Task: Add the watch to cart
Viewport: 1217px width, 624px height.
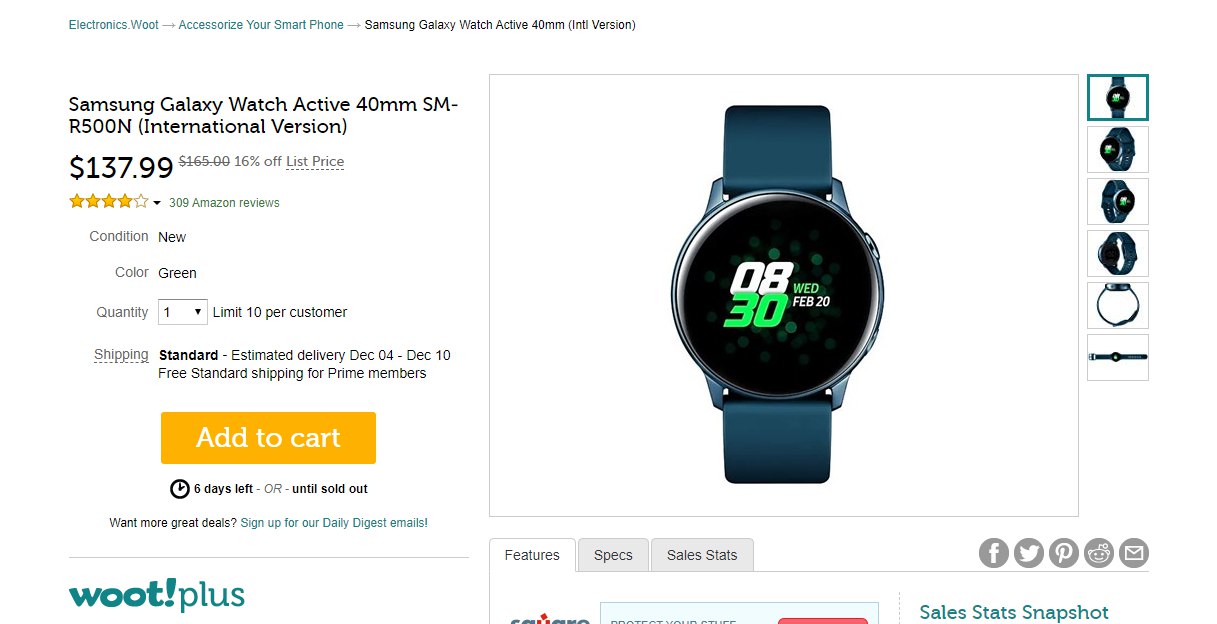Action: tap(268, 438)
